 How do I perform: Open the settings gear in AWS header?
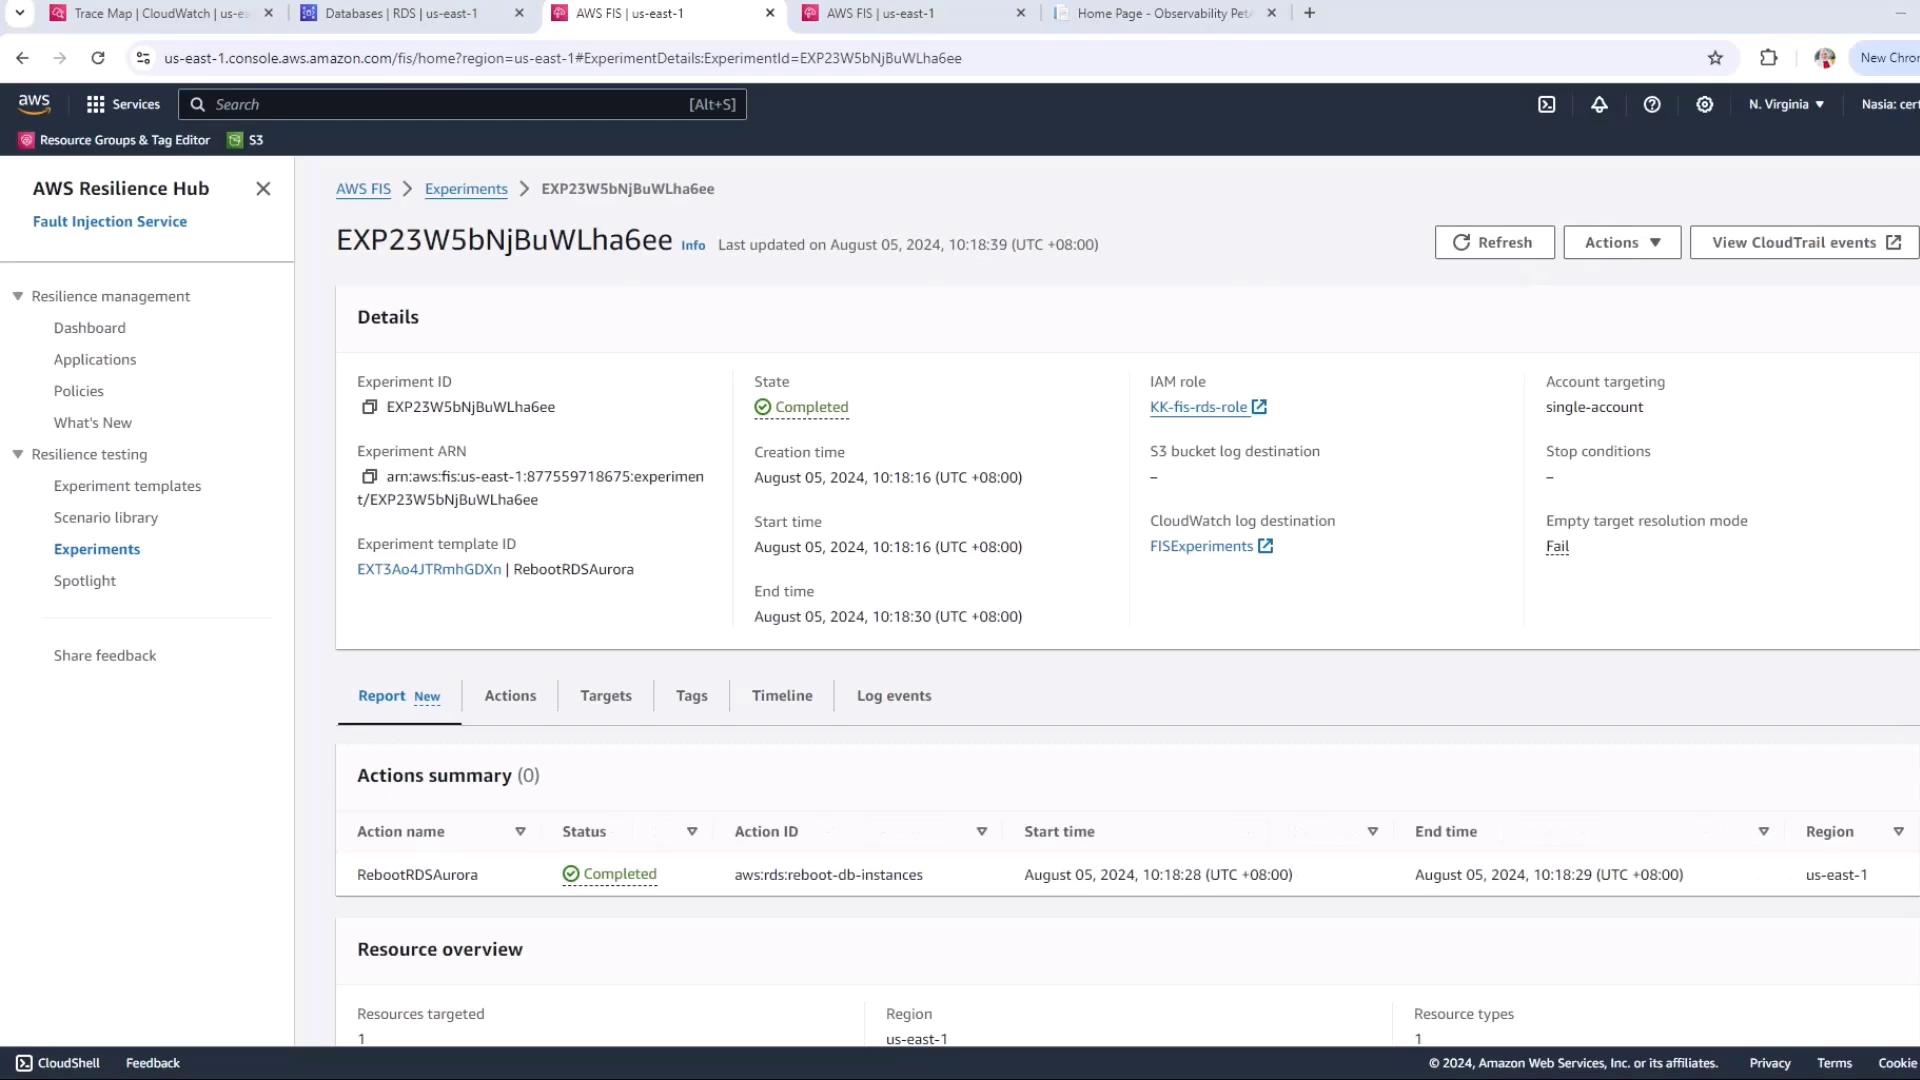[x=1705, y=104]
